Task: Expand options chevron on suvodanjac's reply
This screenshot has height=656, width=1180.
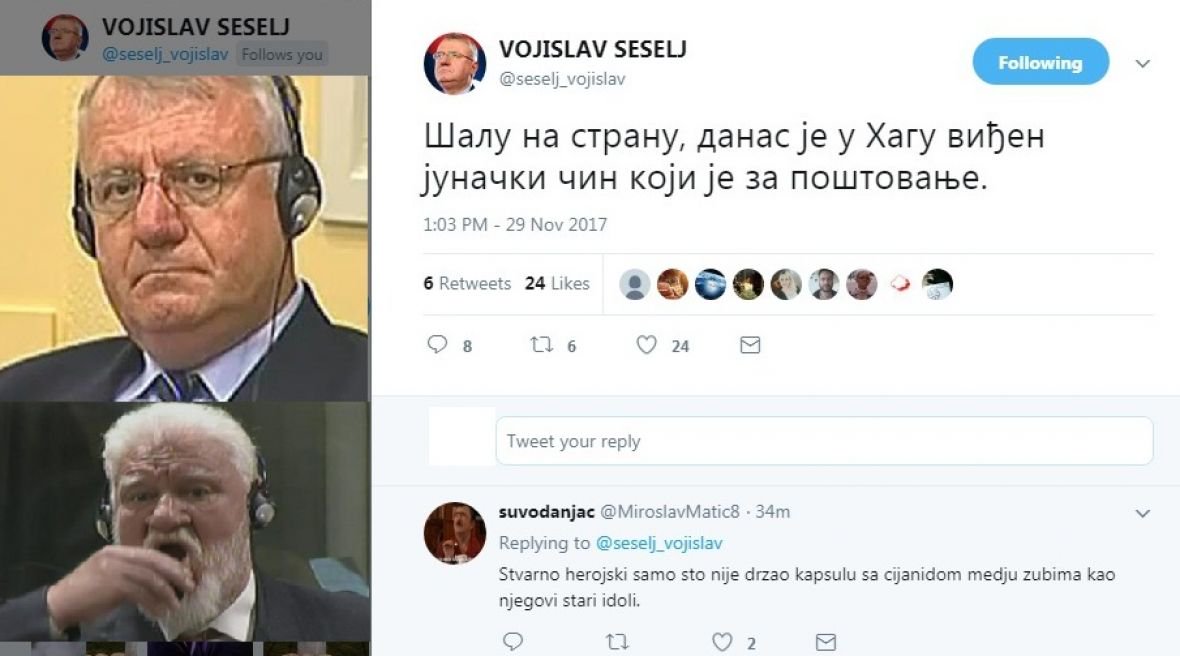Action: [x=1142, y=514]
